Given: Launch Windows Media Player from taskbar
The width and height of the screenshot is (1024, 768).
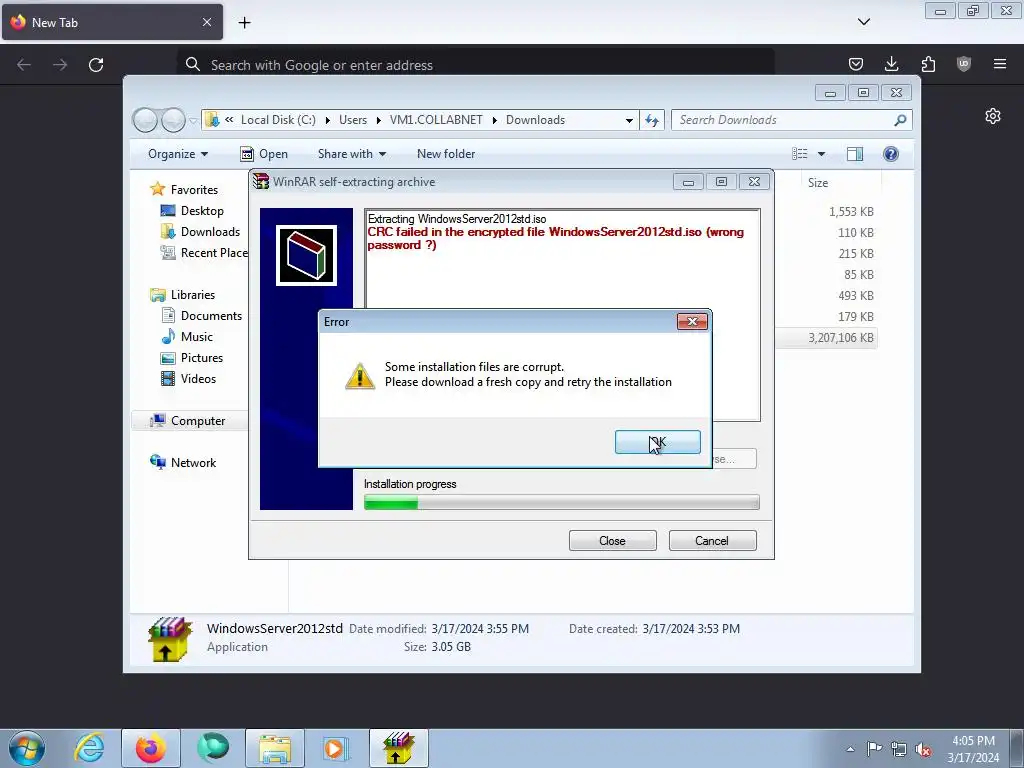Looking at the screenshot, I should coord(336,748).
